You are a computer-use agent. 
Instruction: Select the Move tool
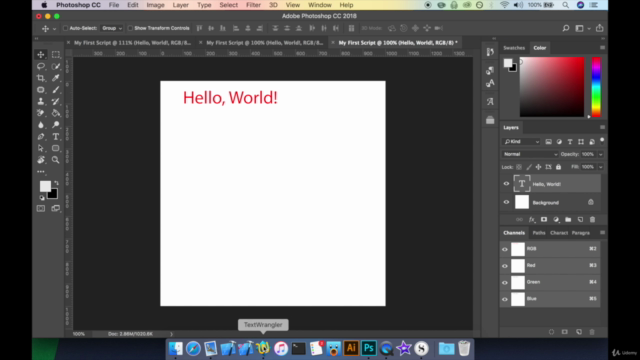41,54
